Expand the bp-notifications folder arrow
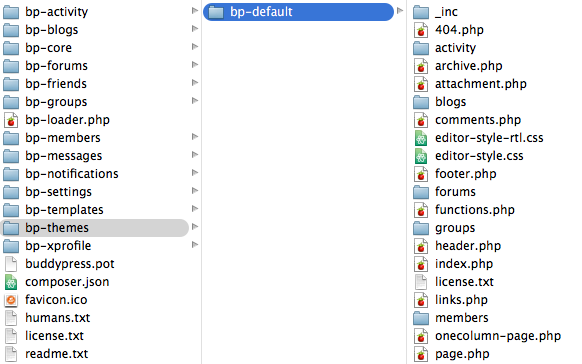 [x=194, y=173]
